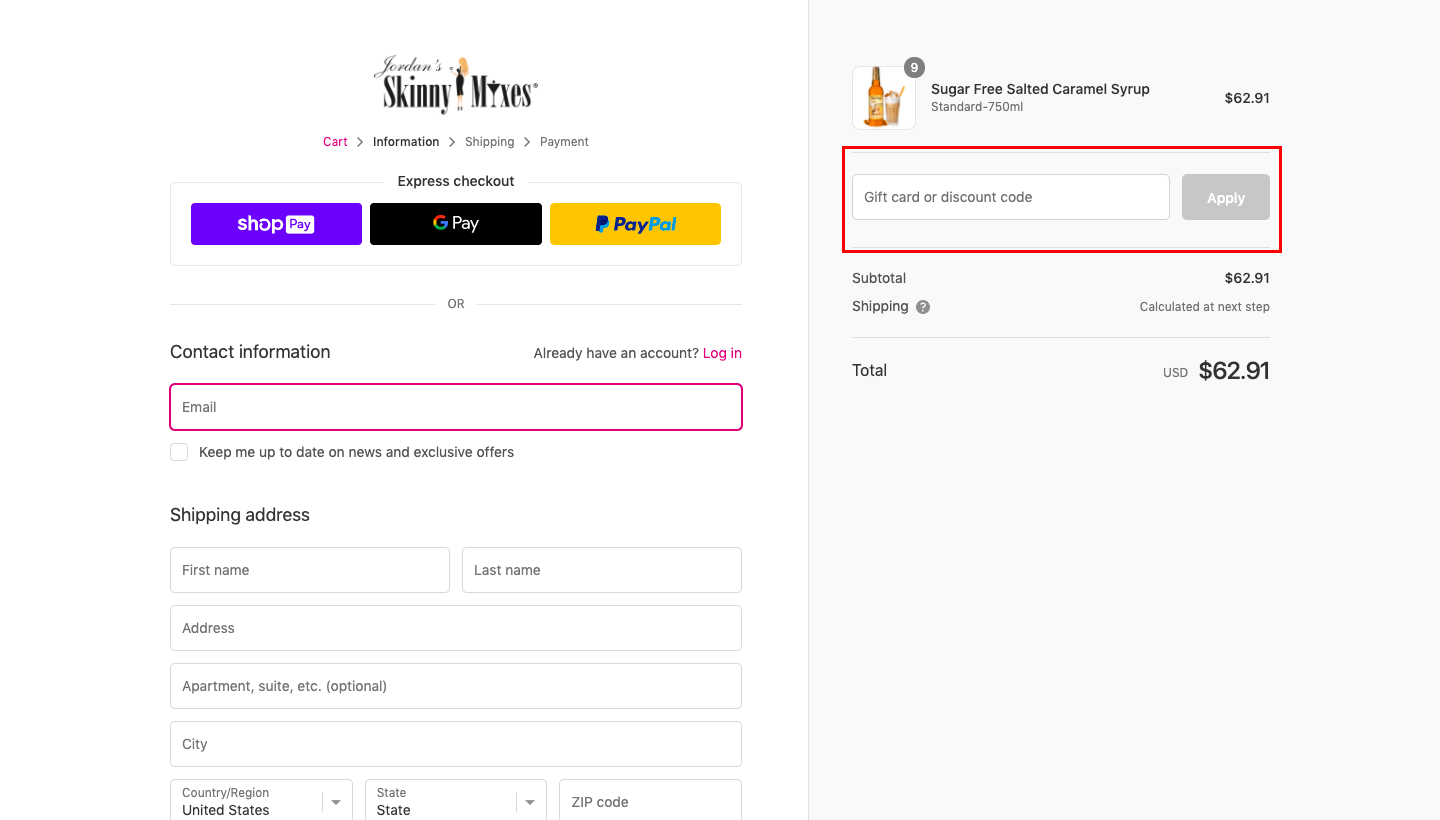The image size is (1440, 820).
Task: Click the 'Express checkout' heading
Action: [x=456, y=181]
